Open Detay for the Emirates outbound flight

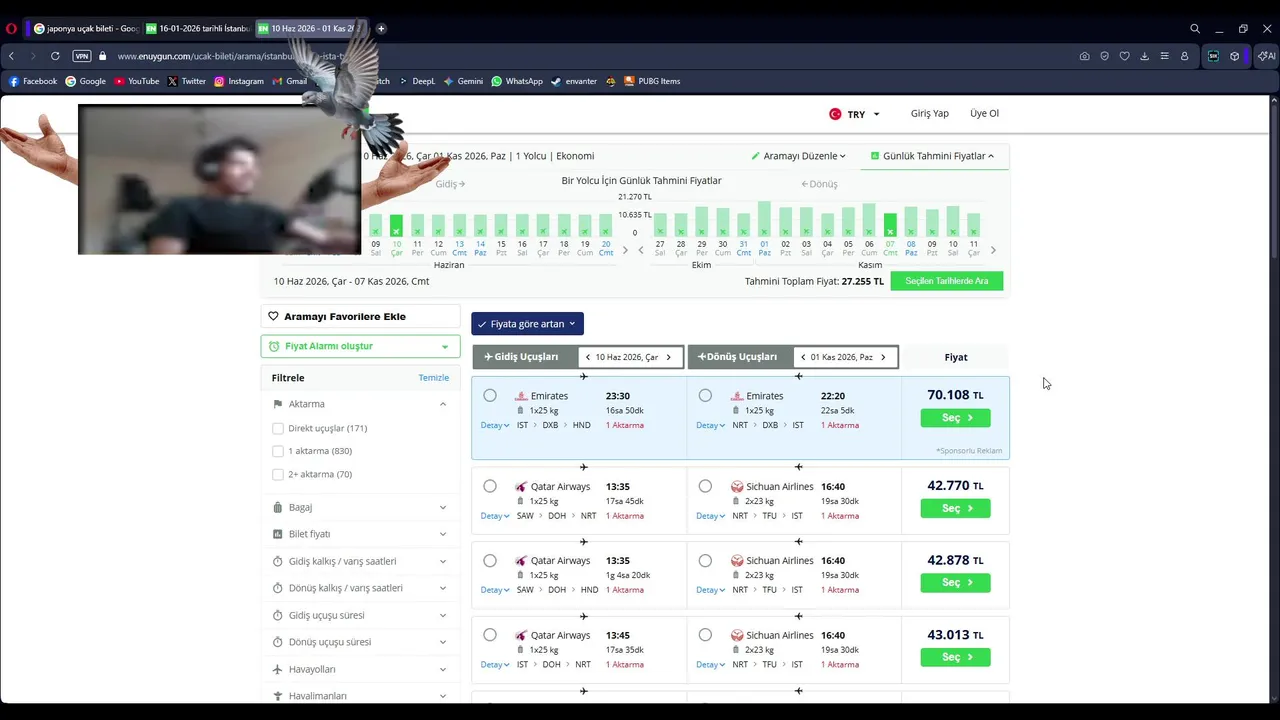click(x=495, y=425)
